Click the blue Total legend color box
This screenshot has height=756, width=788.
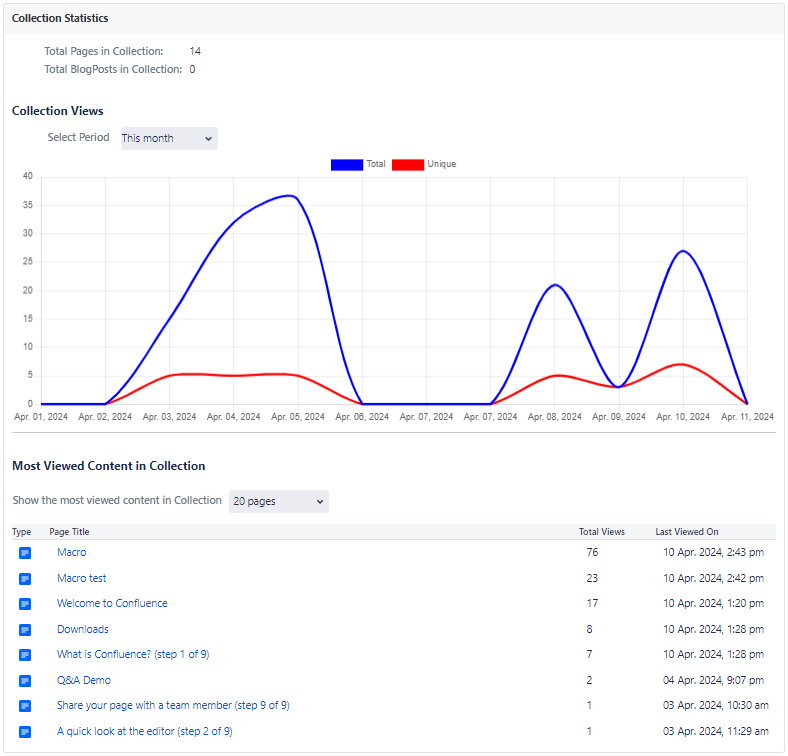click(x=346, y=164)
